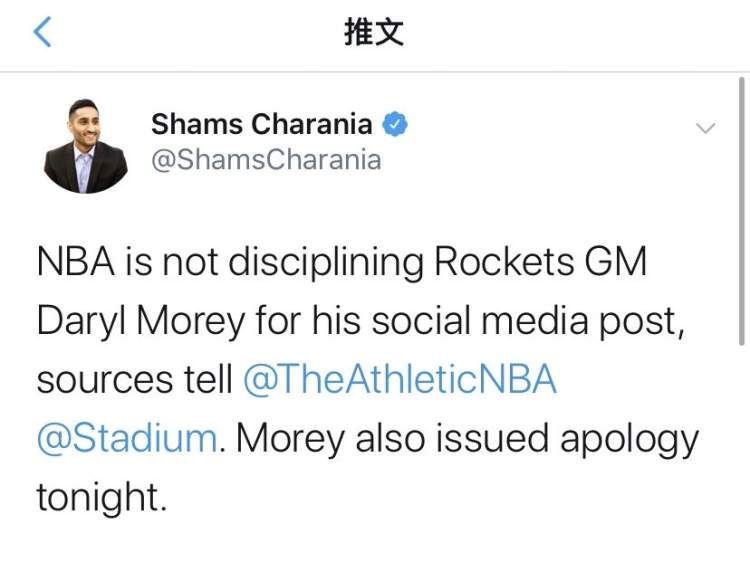Click the word 'sources' in the tweet

105,381
